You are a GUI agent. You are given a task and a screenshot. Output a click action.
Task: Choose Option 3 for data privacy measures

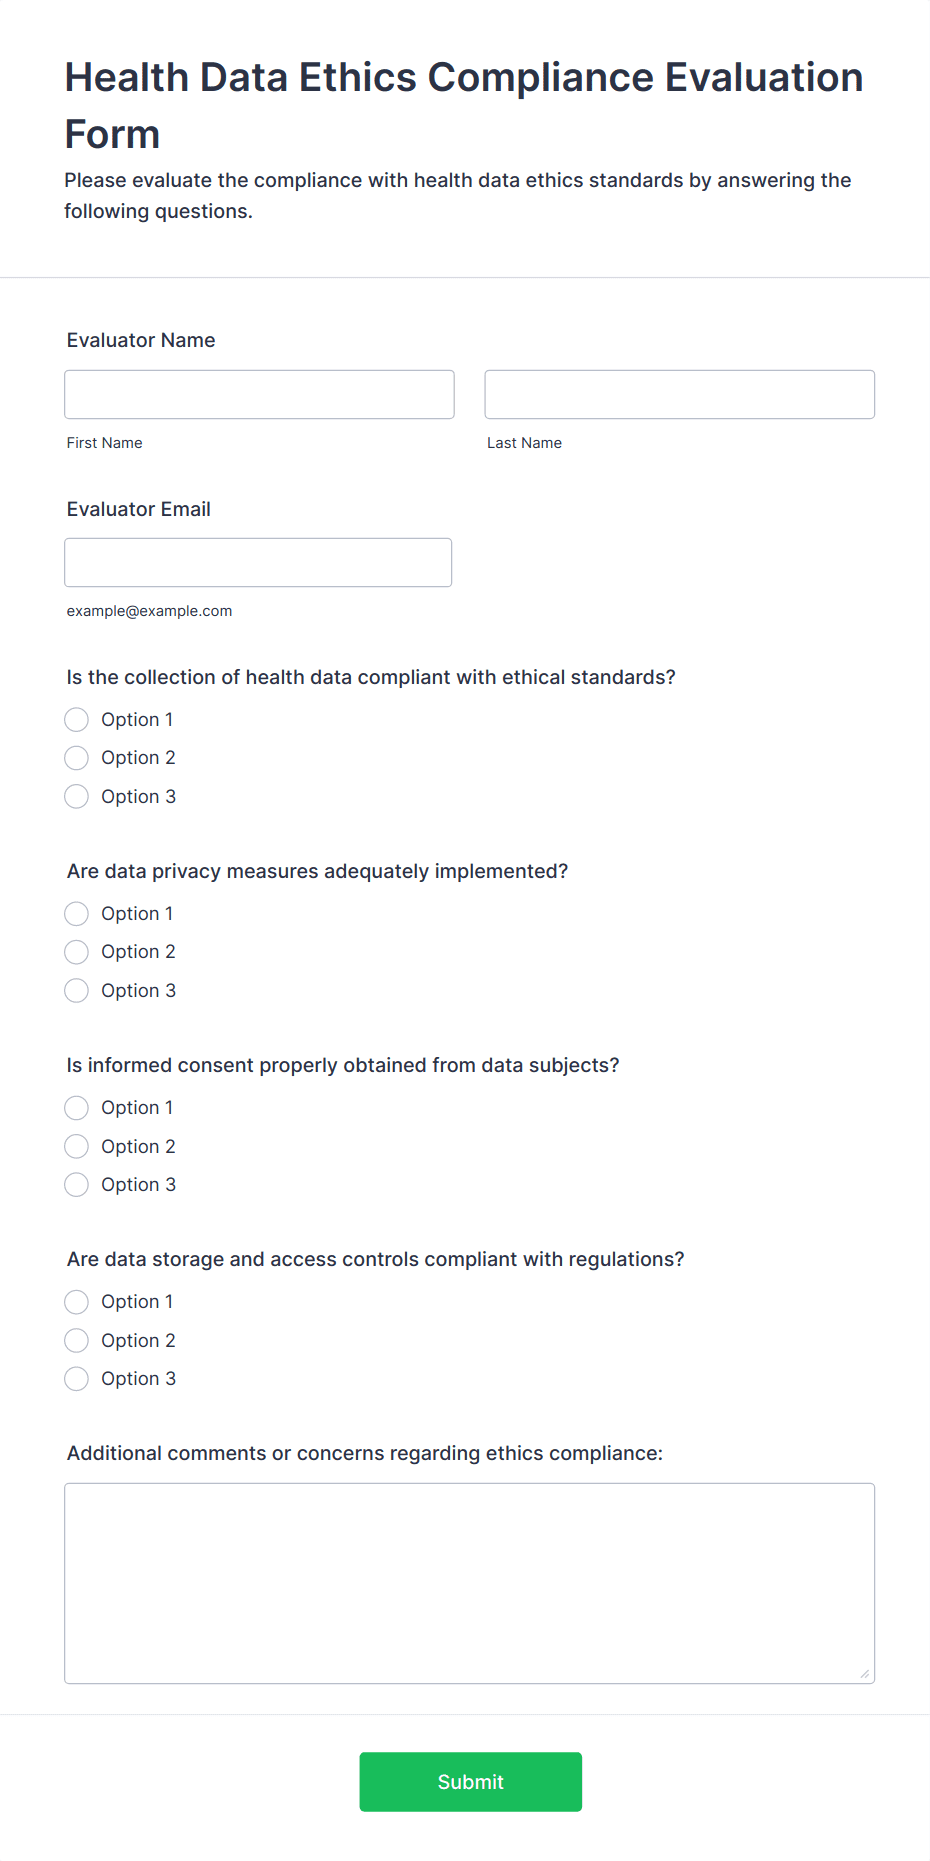tap(77, 991)
